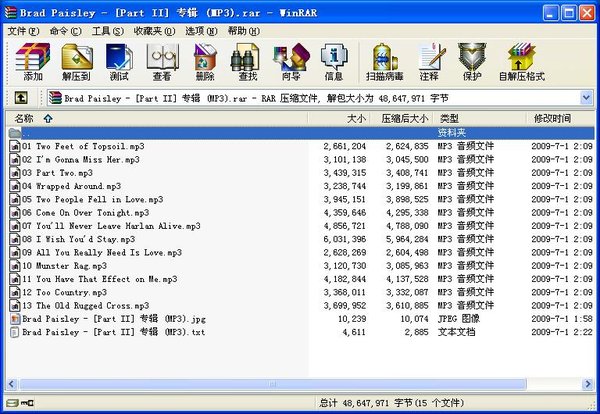This screenshot has height=414, width=600.
Task: Click packed size value 4,788,090
Action: 407,226
